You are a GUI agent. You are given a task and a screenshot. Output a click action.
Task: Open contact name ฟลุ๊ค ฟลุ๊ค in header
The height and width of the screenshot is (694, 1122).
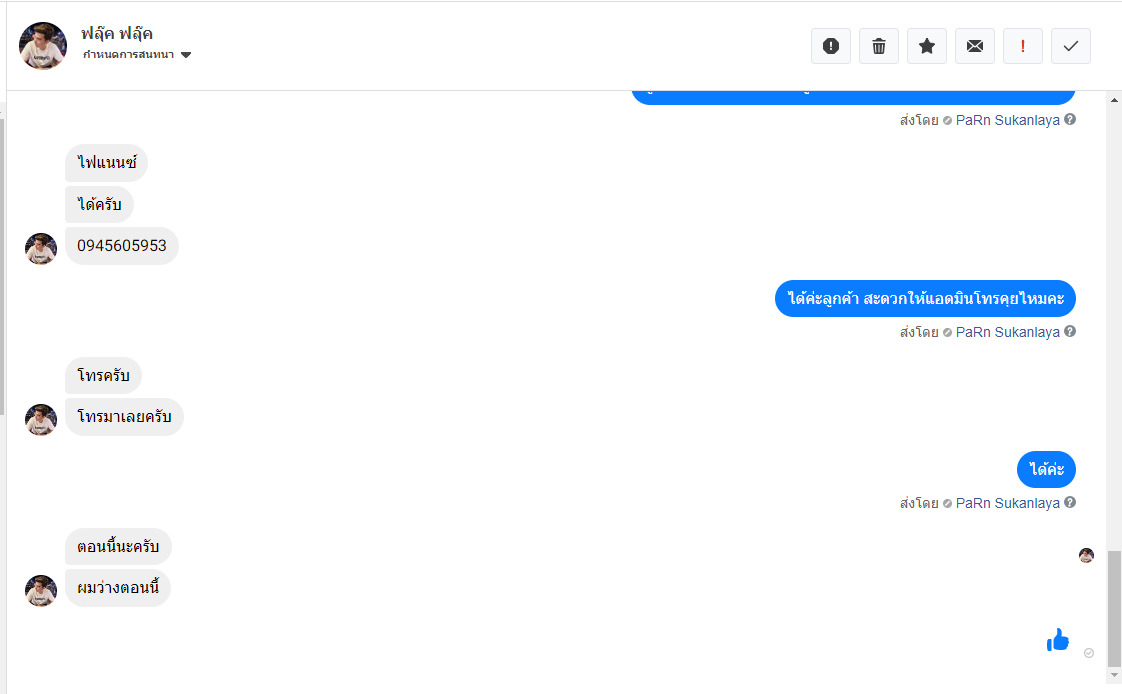coord(117,33)
